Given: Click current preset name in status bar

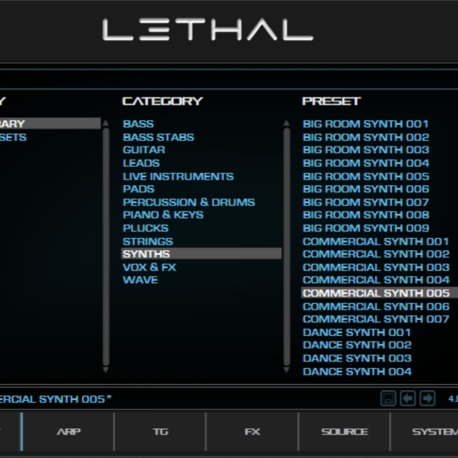Looking at the screenshot, I should pyautogui.click(x=55, y=399).
